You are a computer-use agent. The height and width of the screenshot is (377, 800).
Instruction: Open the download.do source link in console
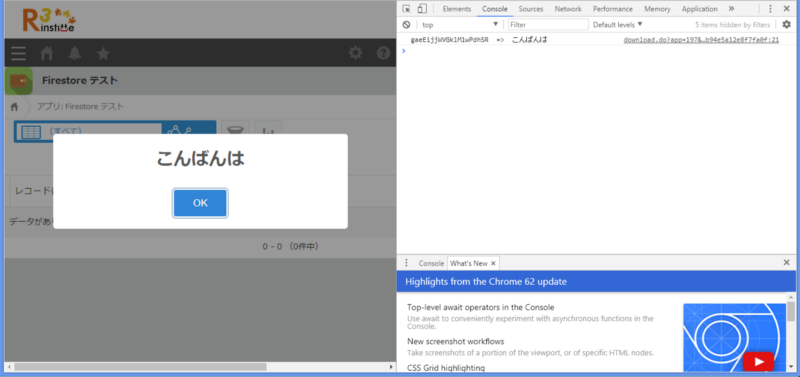(x=701, y=40)
